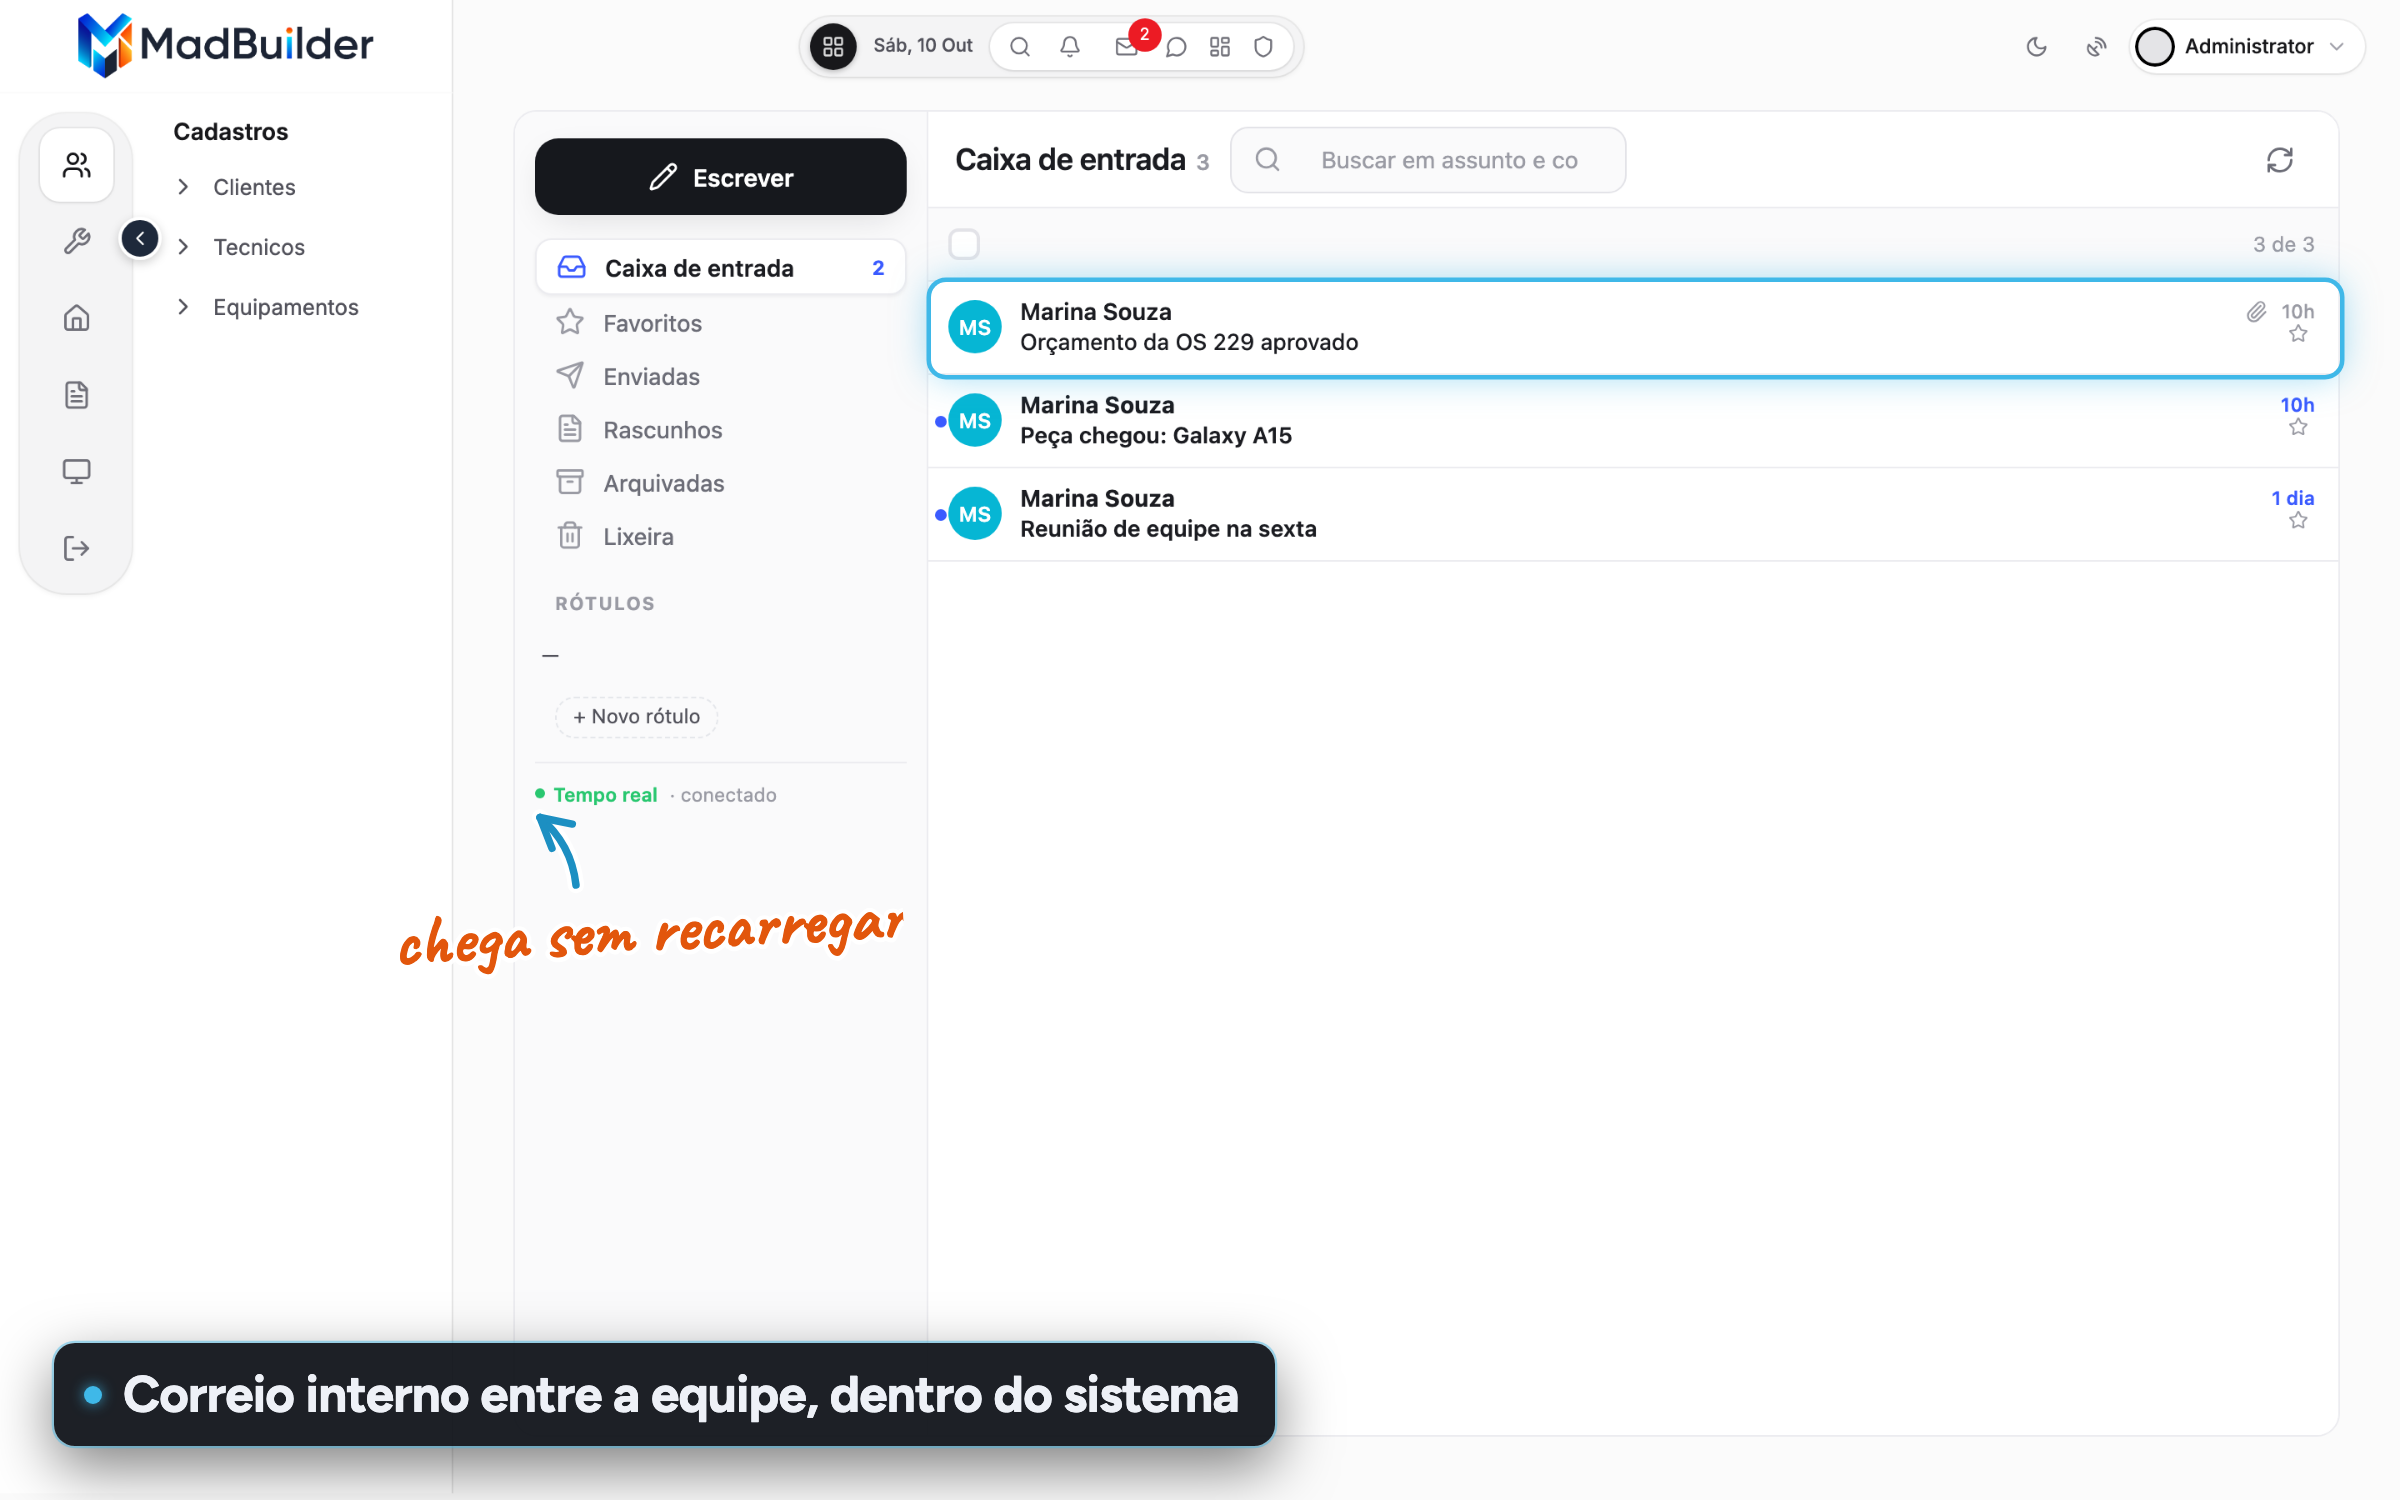This screenshot has height=1500, width=2400.
Task: Click the + Novo rótulo button
Action: click(636, 717)
